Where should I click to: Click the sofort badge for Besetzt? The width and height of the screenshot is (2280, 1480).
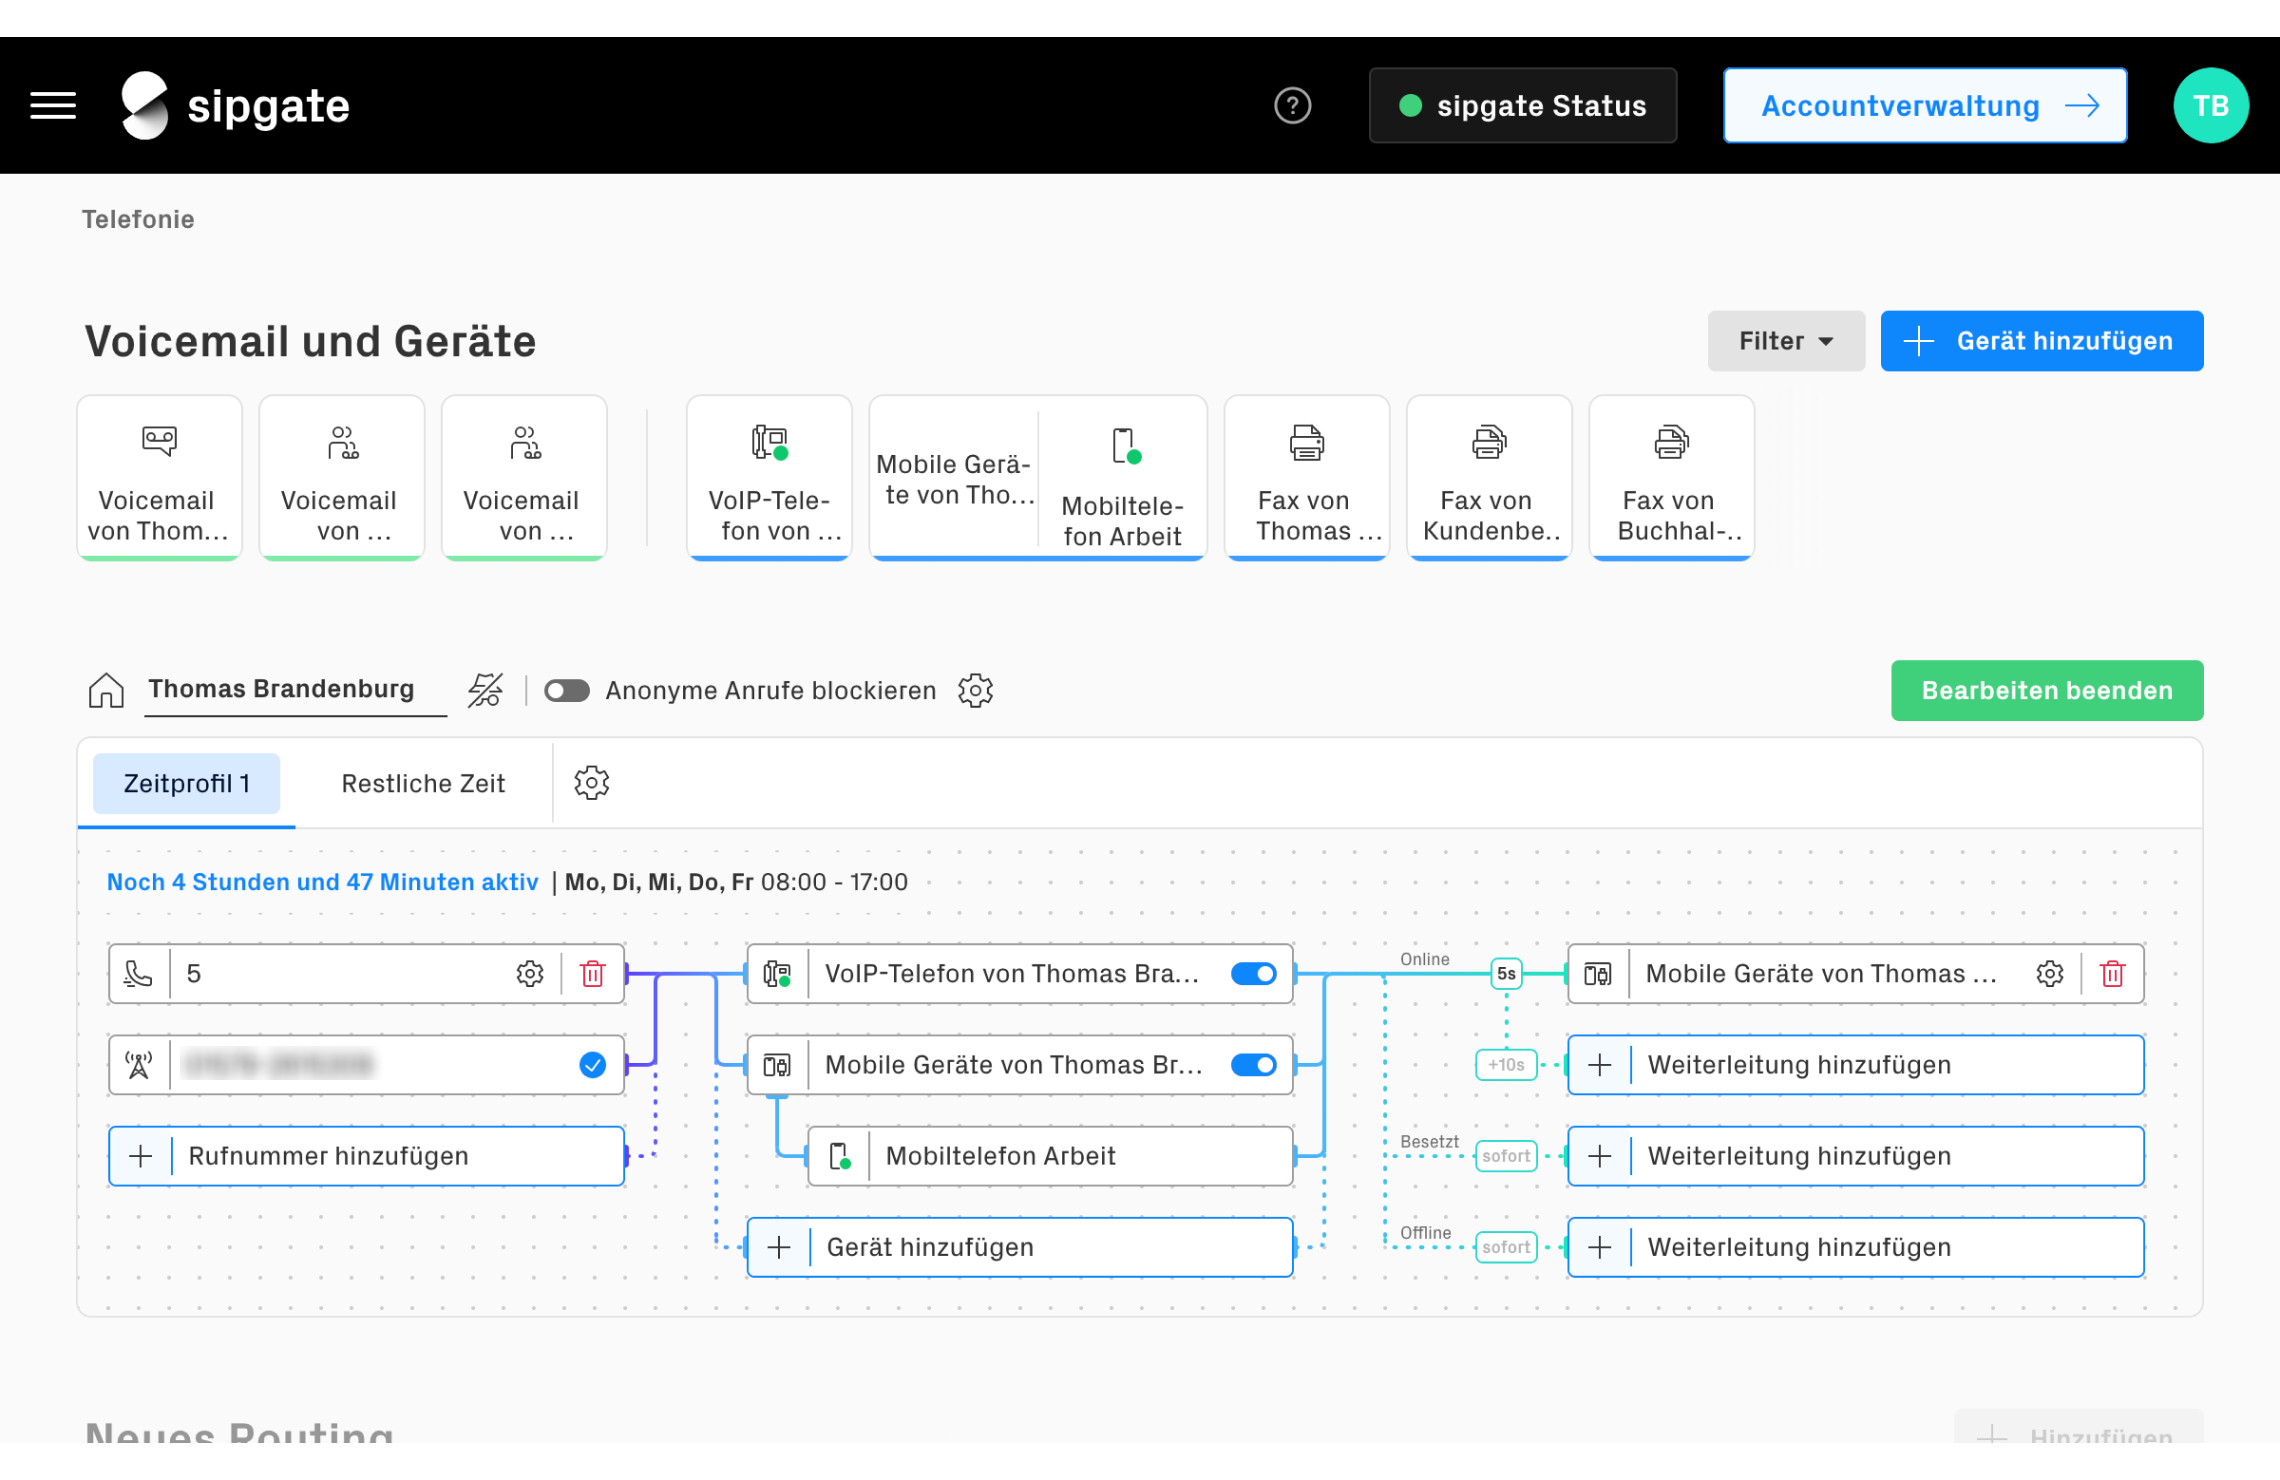tap(1506, 1155)
